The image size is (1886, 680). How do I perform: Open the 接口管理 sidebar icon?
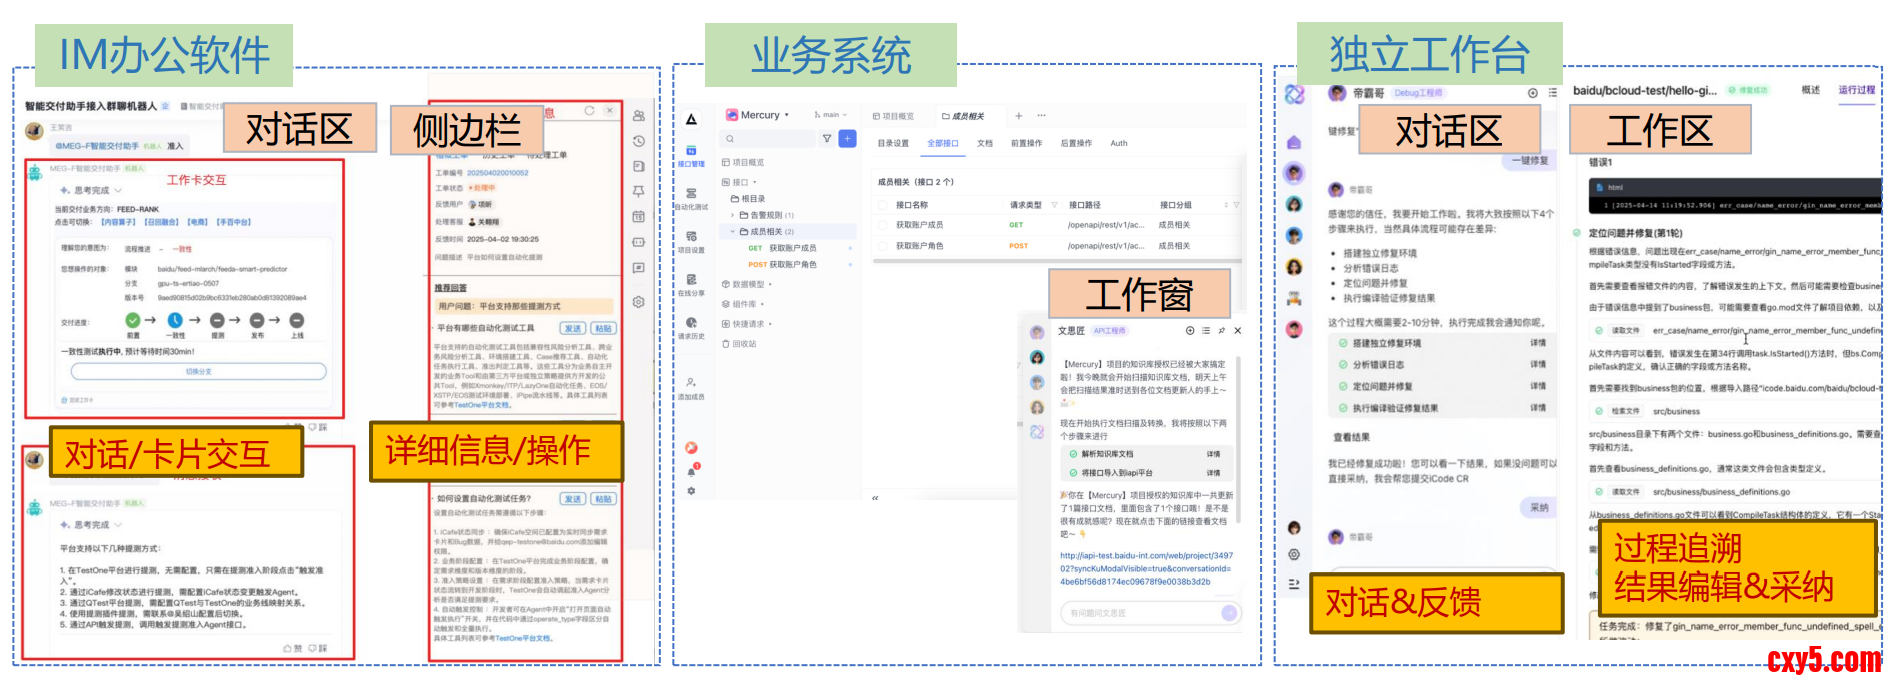(691, 155)
